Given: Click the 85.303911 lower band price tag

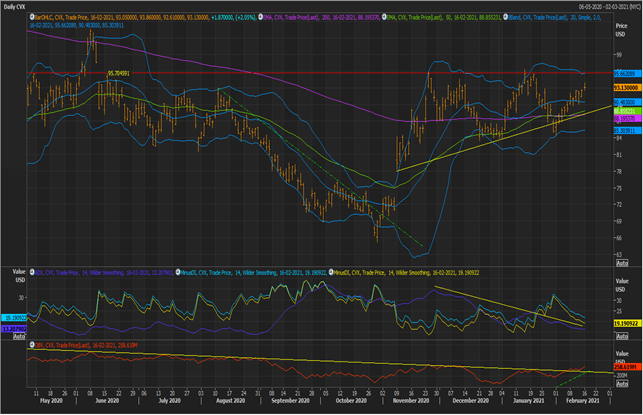Looking at the screenshot, I should pyautogui.click(x=627, y=131).
